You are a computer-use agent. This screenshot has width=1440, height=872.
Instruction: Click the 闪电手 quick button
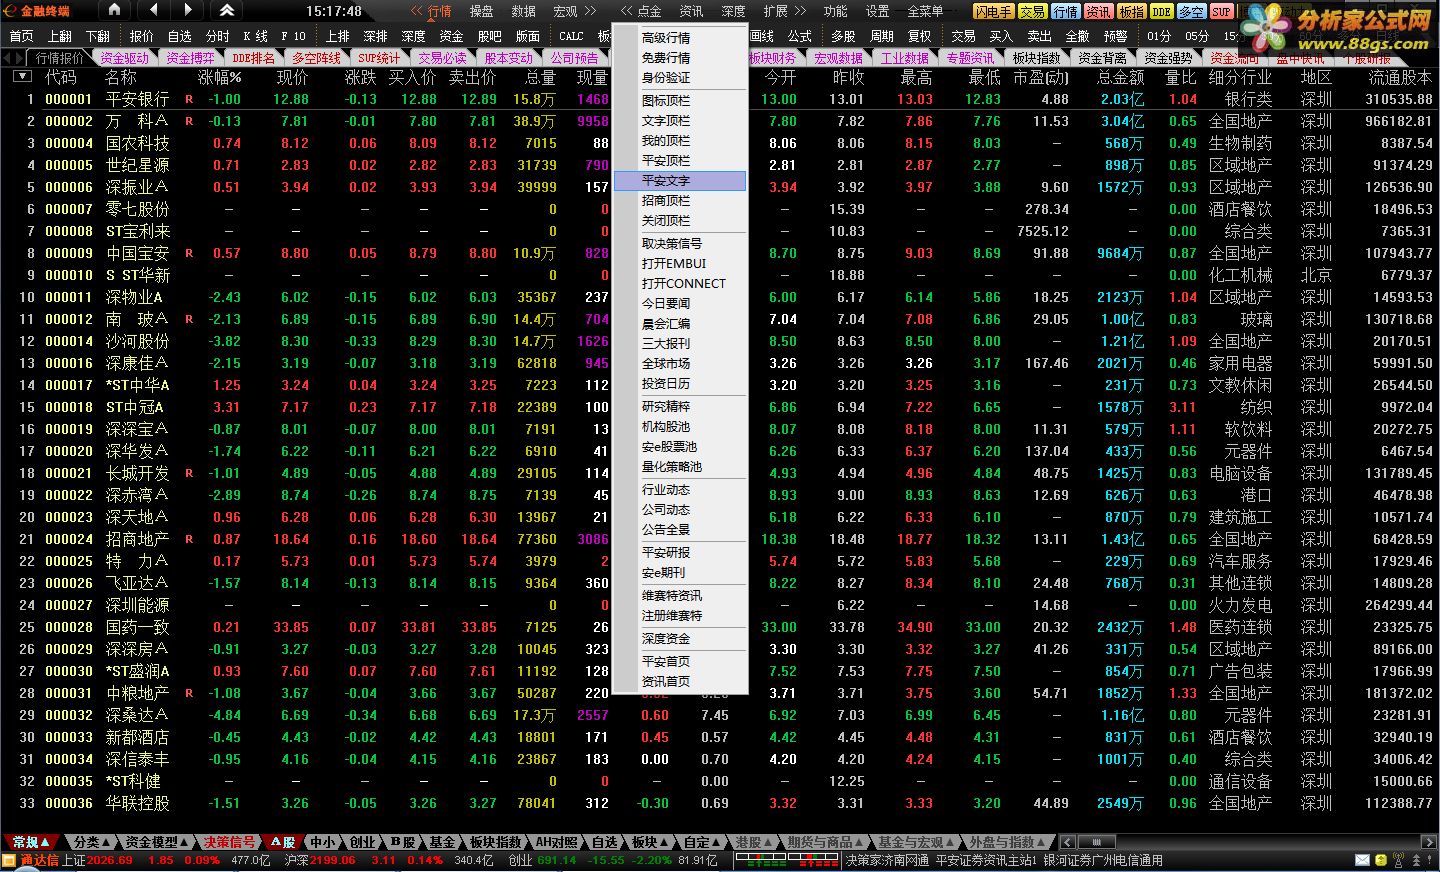[993, 11]
